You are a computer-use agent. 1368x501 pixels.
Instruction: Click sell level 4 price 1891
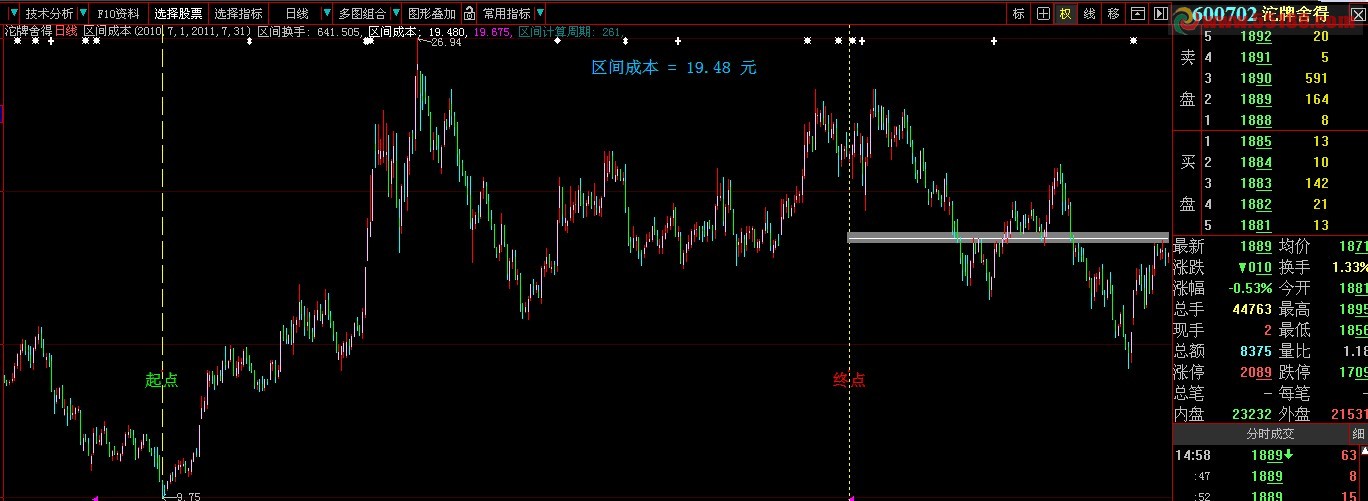[x=1256, y=58]
